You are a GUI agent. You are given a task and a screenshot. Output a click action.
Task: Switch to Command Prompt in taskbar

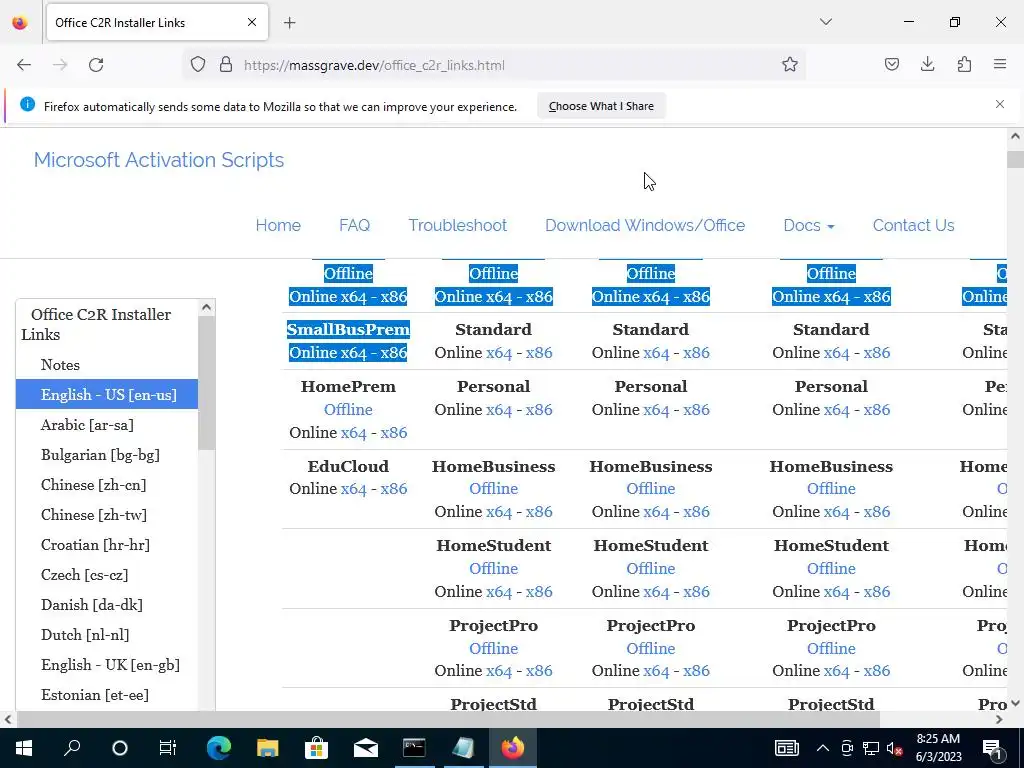click(414, 748)
